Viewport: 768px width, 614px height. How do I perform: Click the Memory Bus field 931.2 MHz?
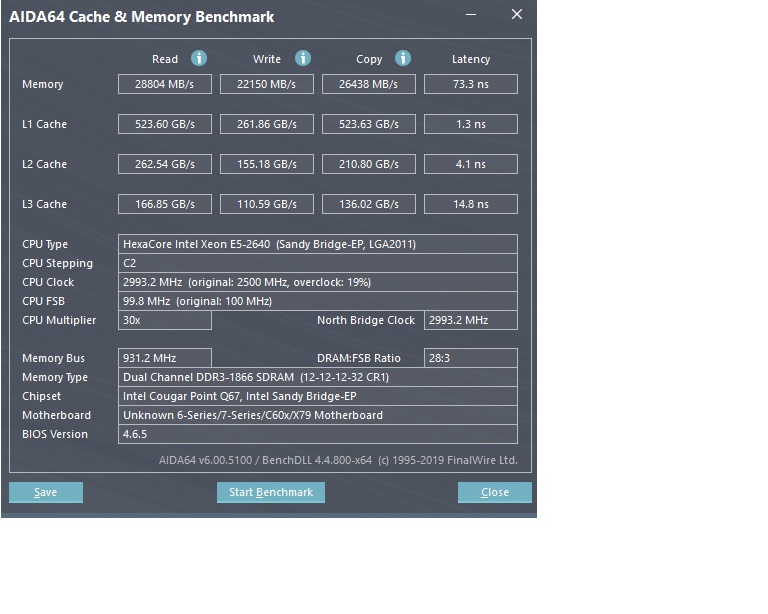point(165,358)
